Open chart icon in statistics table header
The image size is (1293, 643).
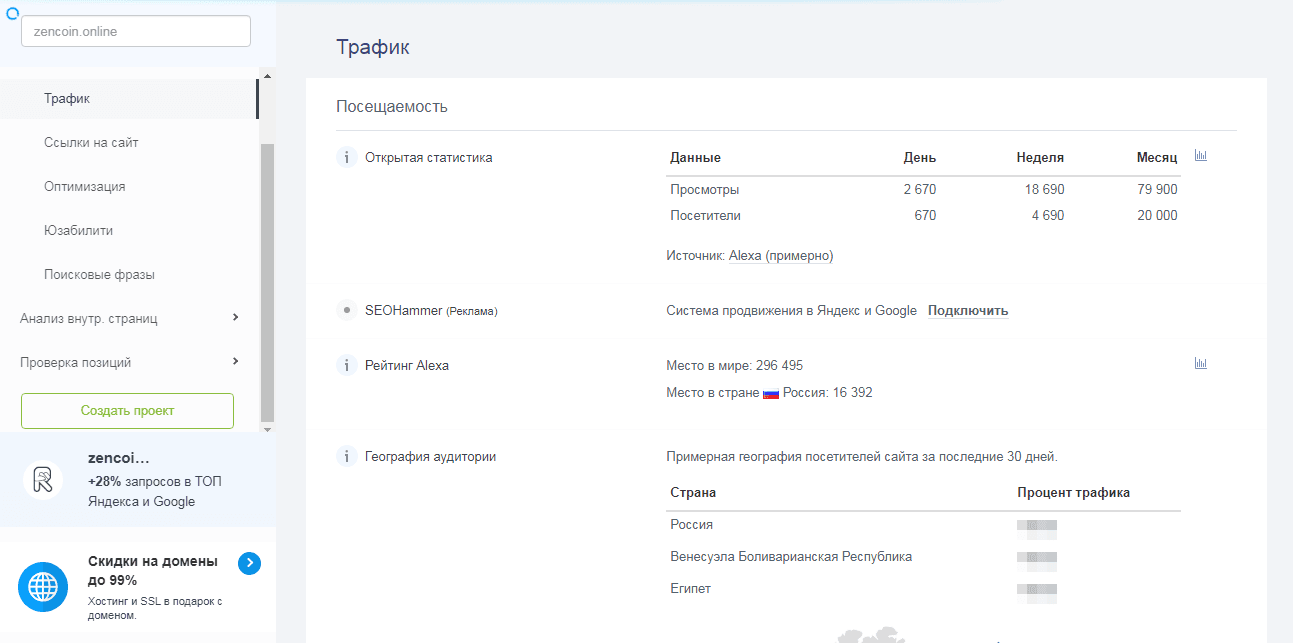tap(1201, 156)
